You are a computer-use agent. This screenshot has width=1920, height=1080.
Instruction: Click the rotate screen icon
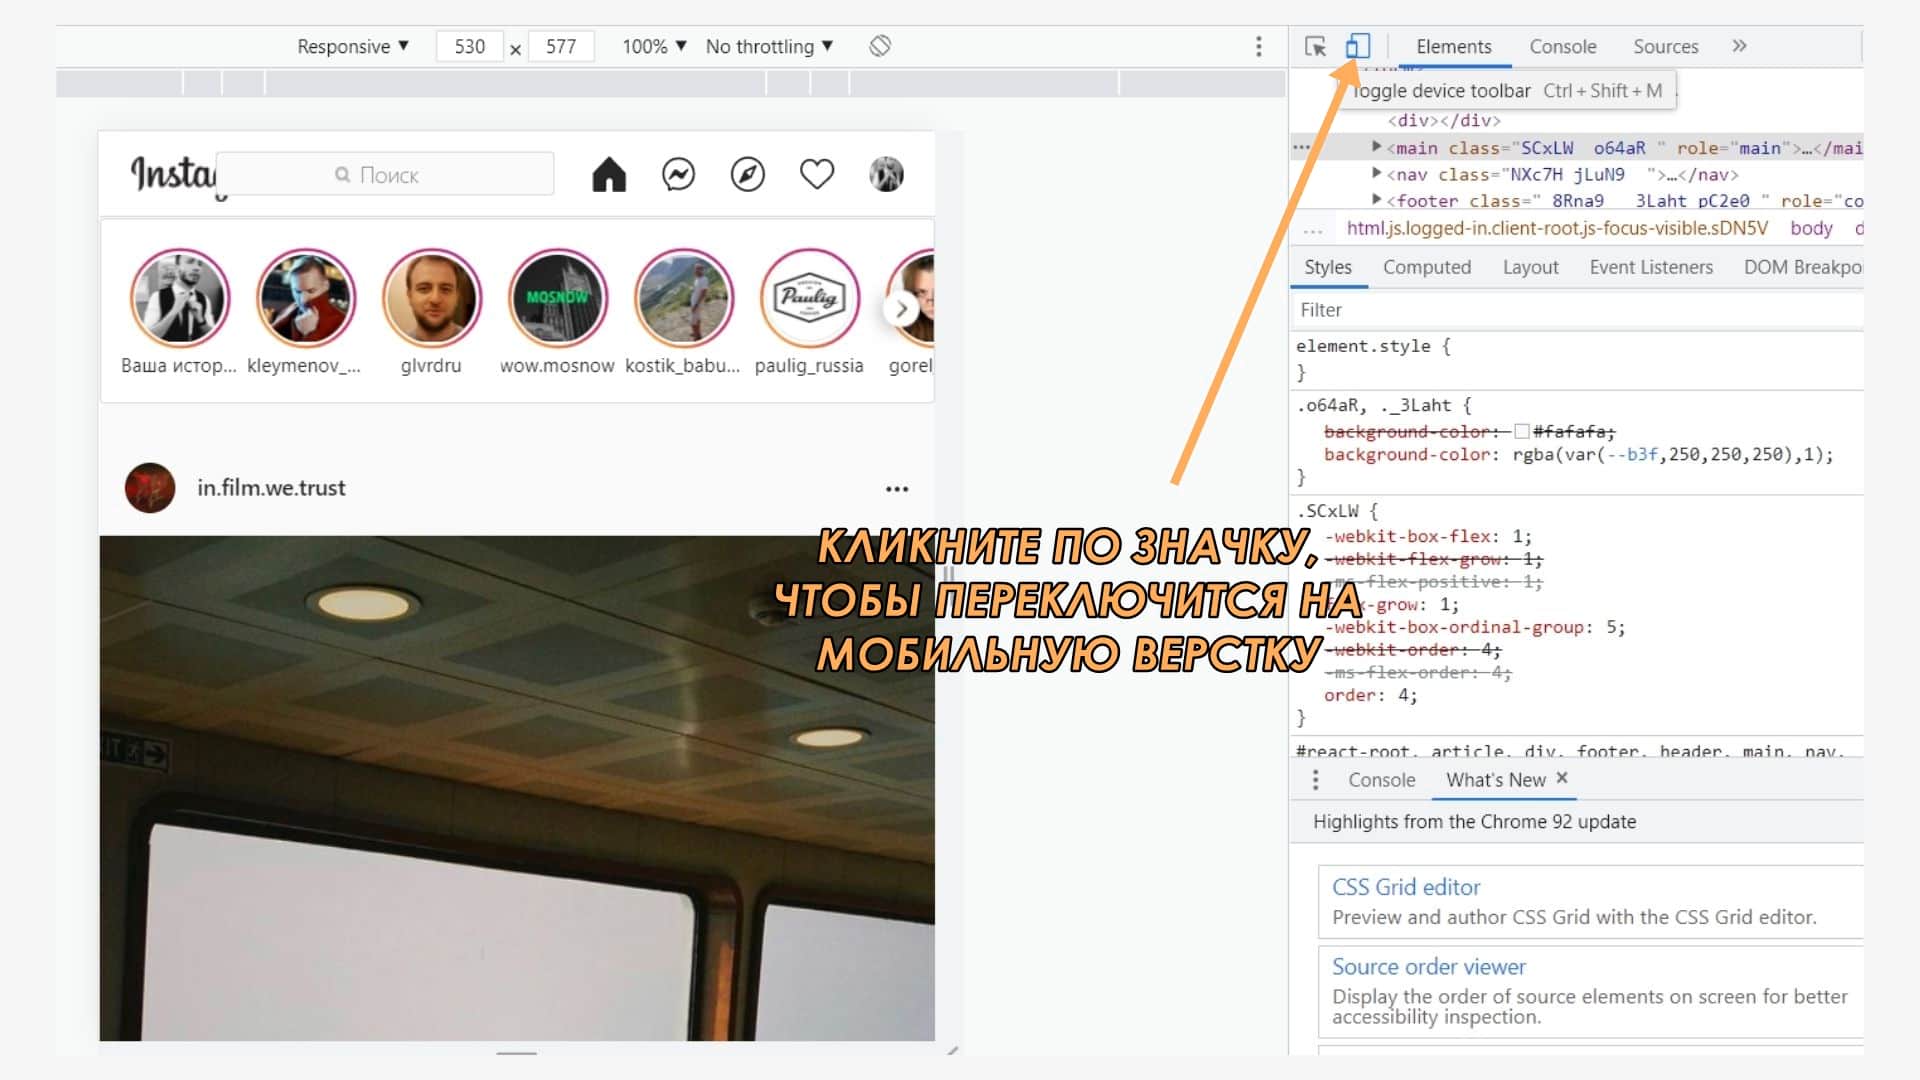pyautogui.click(x=880, y=46)
